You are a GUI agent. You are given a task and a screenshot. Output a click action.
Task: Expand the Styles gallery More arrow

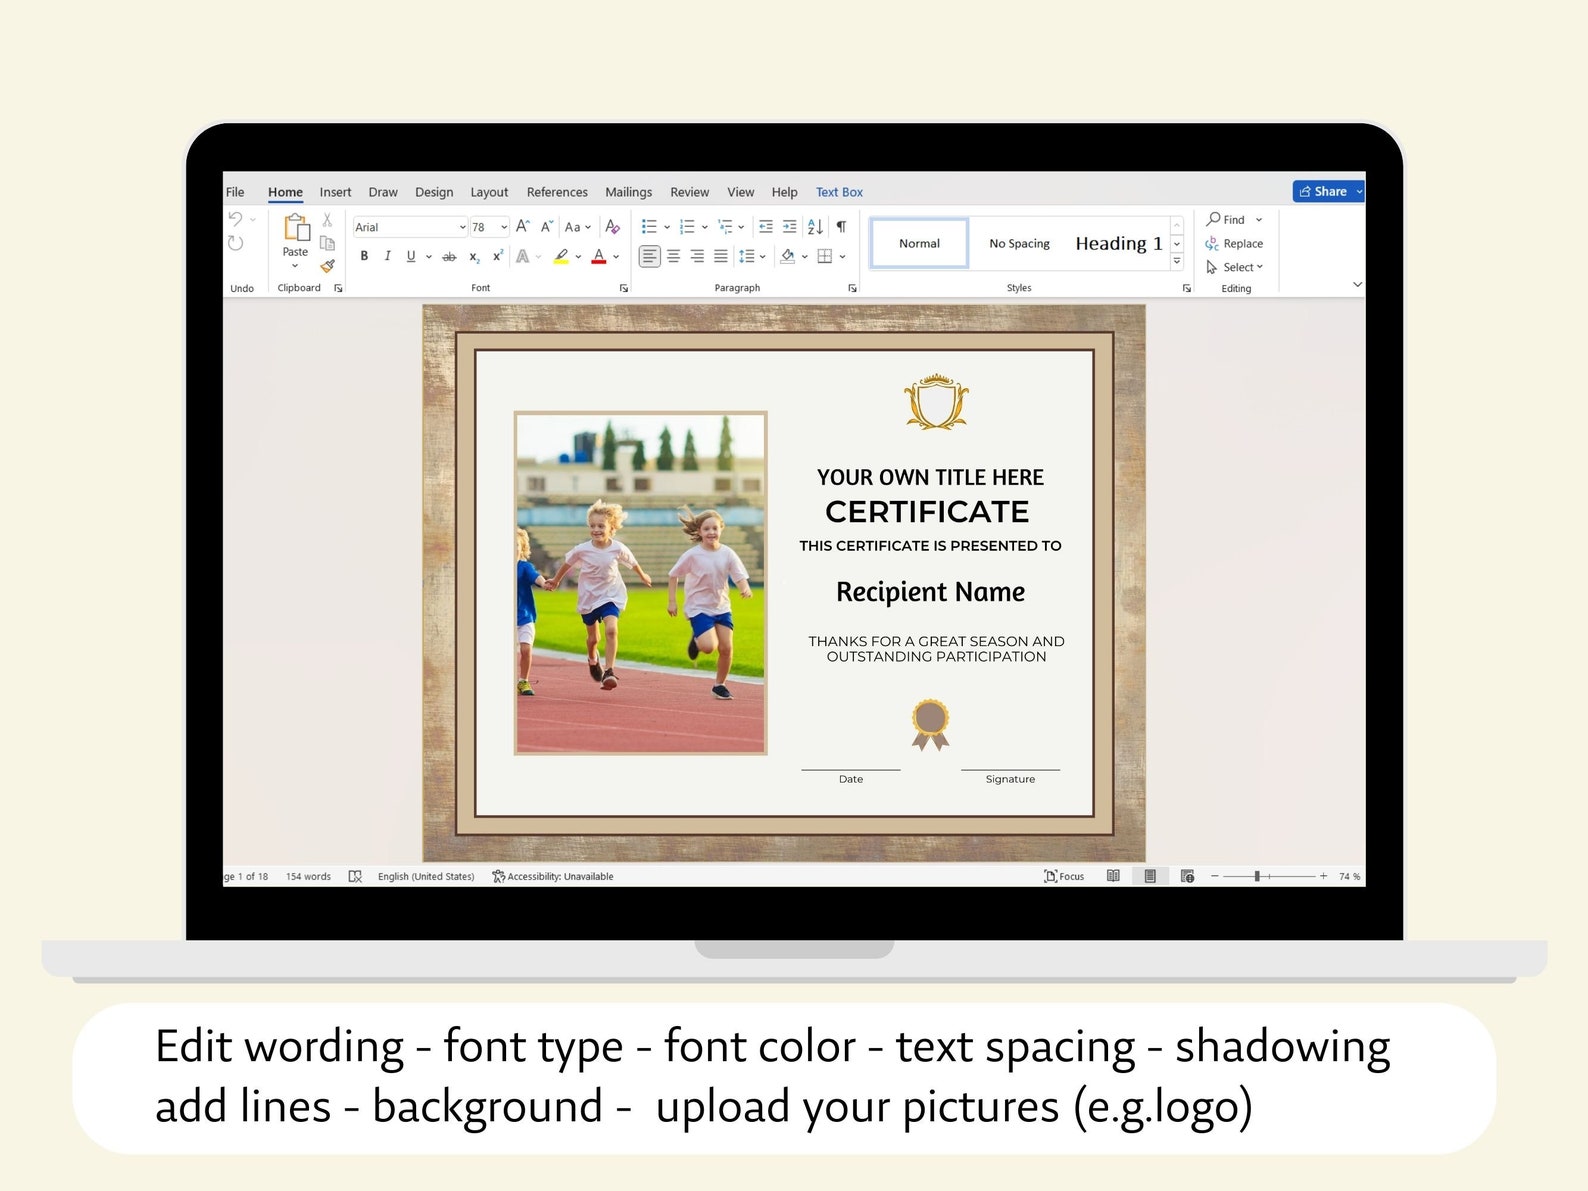1177,261
